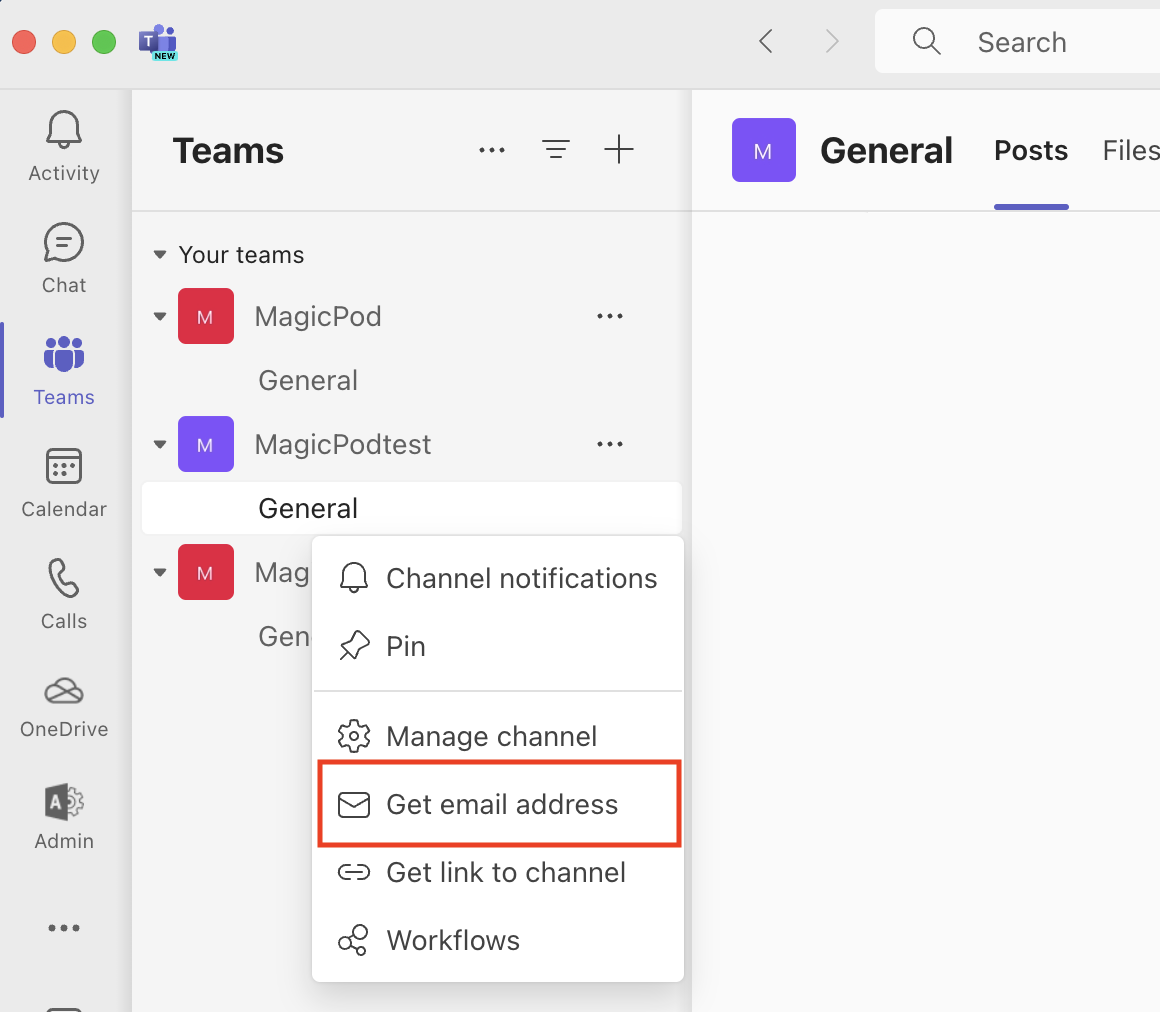
Task: Select Teams in the left rail
Action: pos(64,371)
